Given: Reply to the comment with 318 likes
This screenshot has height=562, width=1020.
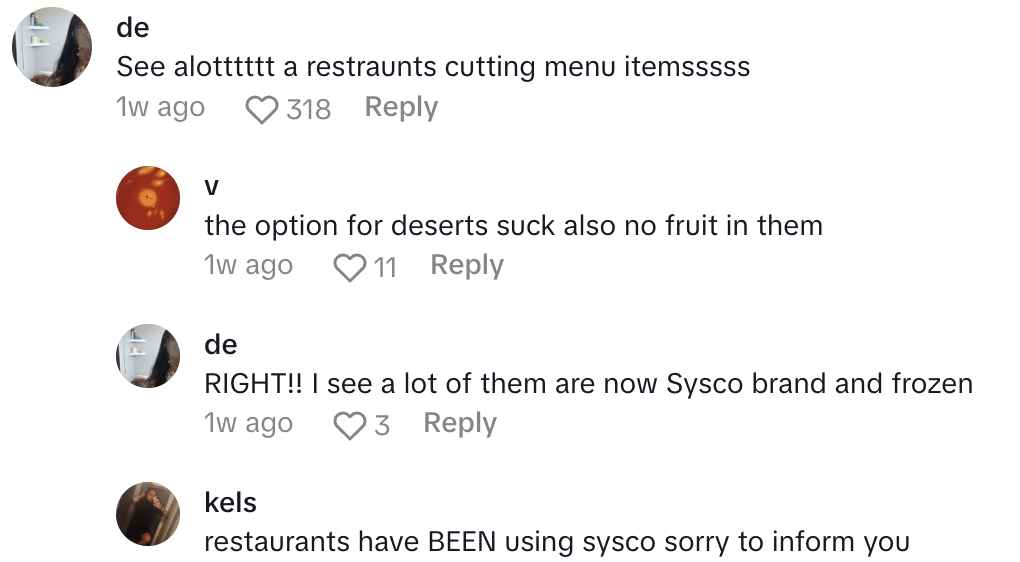Looking at the screenshot, I should pyautogui.click(x=401, y=108).
